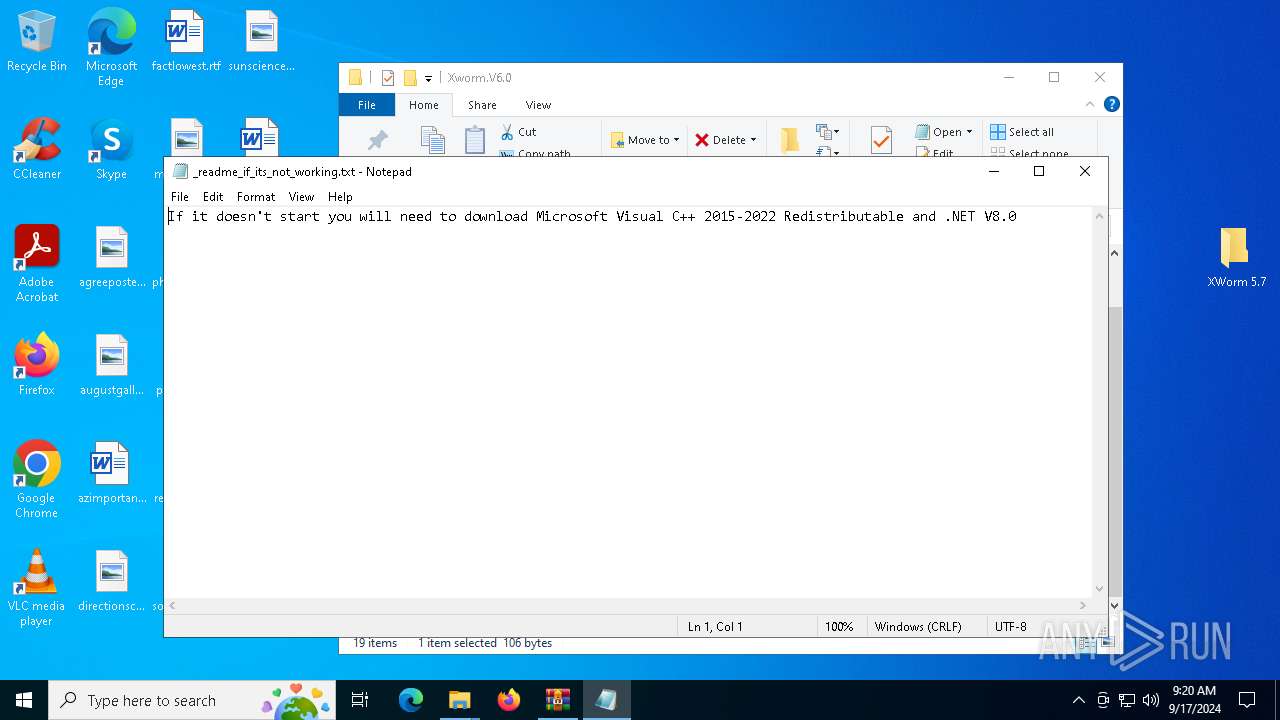Open the Microsoft Edge desktop shortcut
The image size is (1280, 720).
111,48
